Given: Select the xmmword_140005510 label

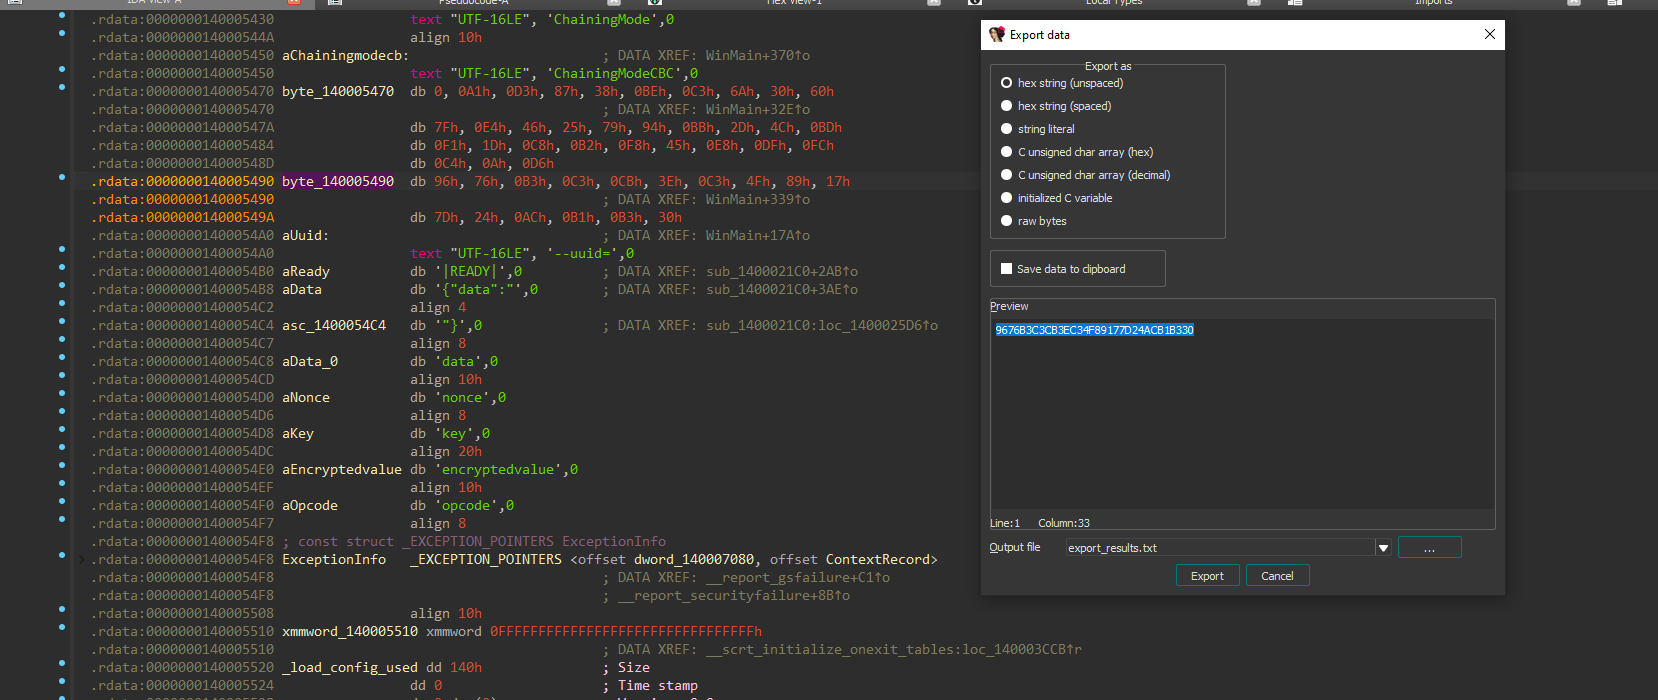Looking at the screenshot, I should click(x=350, y=631).
